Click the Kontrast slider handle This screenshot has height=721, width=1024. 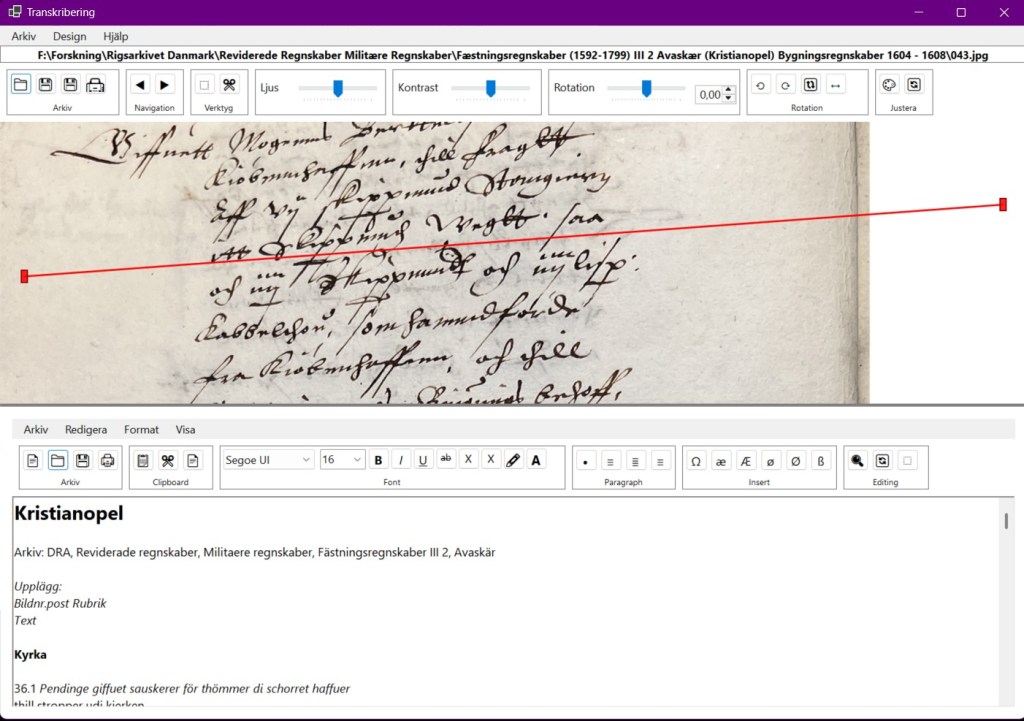491,88
